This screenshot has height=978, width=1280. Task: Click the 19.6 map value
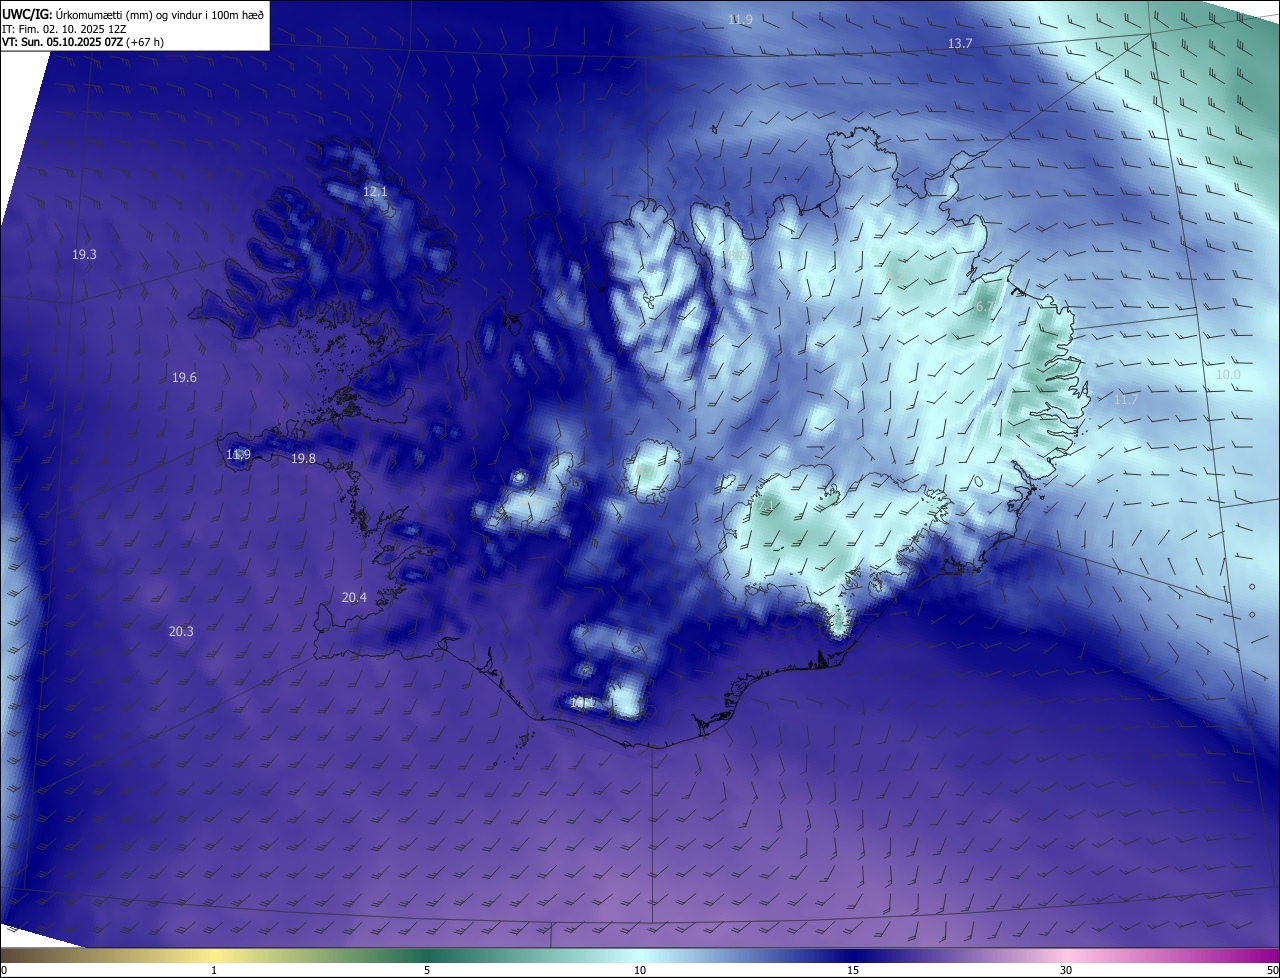tap(184, 378)
